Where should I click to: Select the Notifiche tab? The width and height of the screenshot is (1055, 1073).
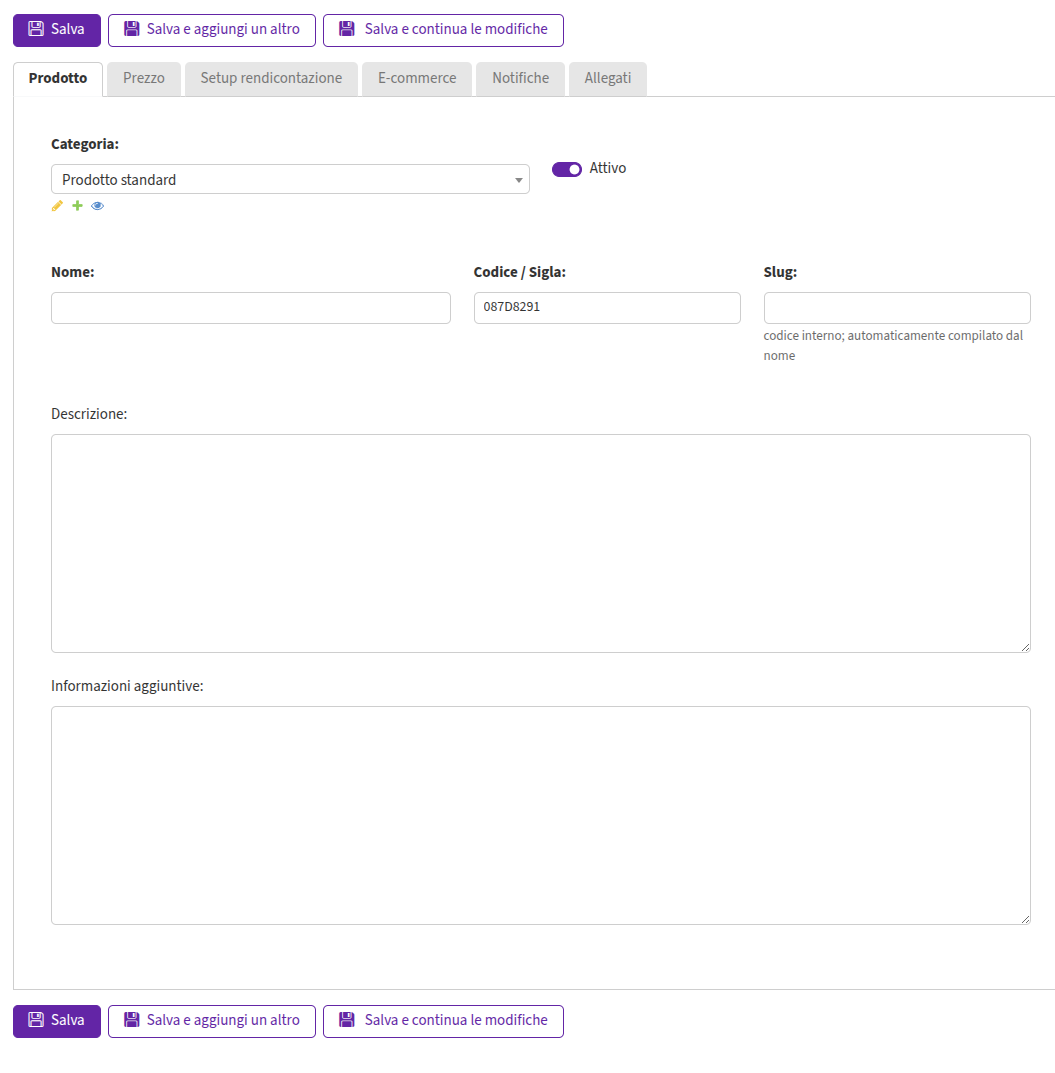(x=521, y=79)
